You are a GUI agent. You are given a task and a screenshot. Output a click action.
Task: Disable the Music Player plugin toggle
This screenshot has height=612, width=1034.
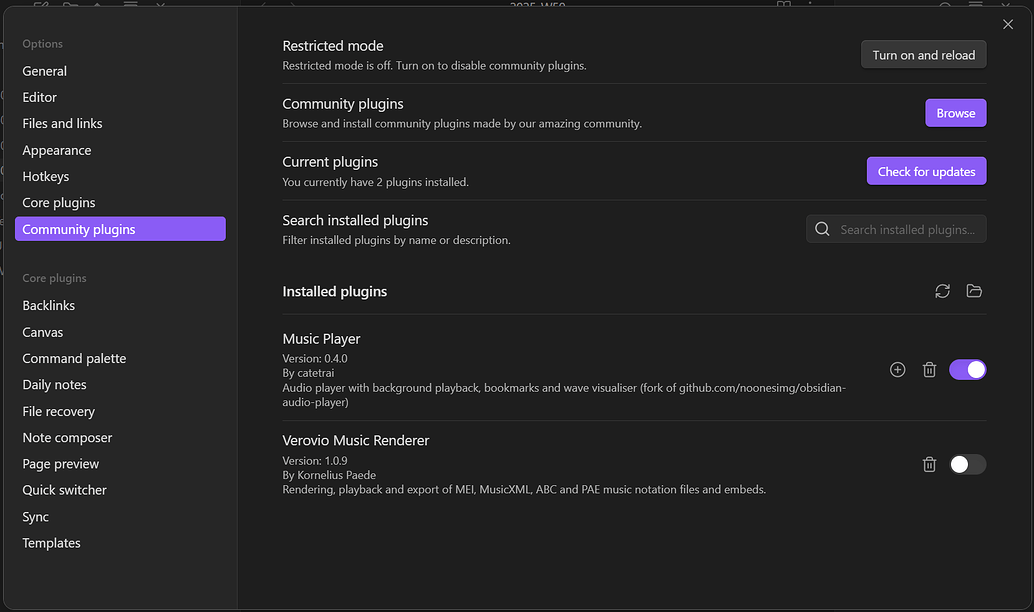pyautogui.click(x=967, y=370)
